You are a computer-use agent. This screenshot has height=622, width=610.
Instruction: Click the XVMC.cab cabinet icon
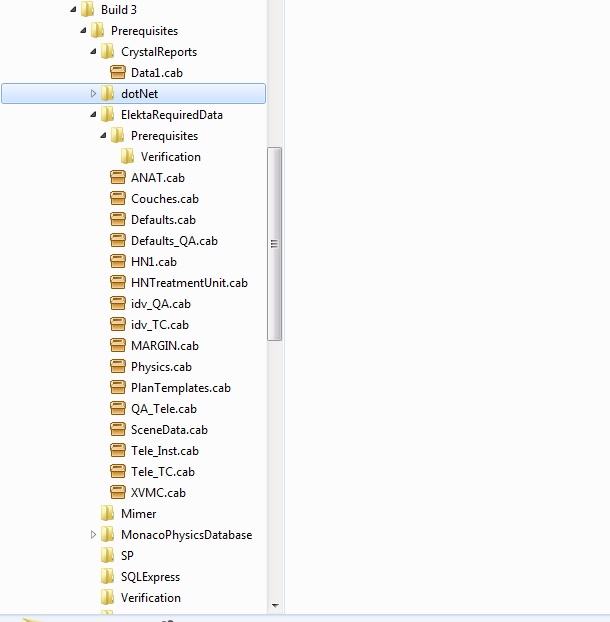[118, 493]
